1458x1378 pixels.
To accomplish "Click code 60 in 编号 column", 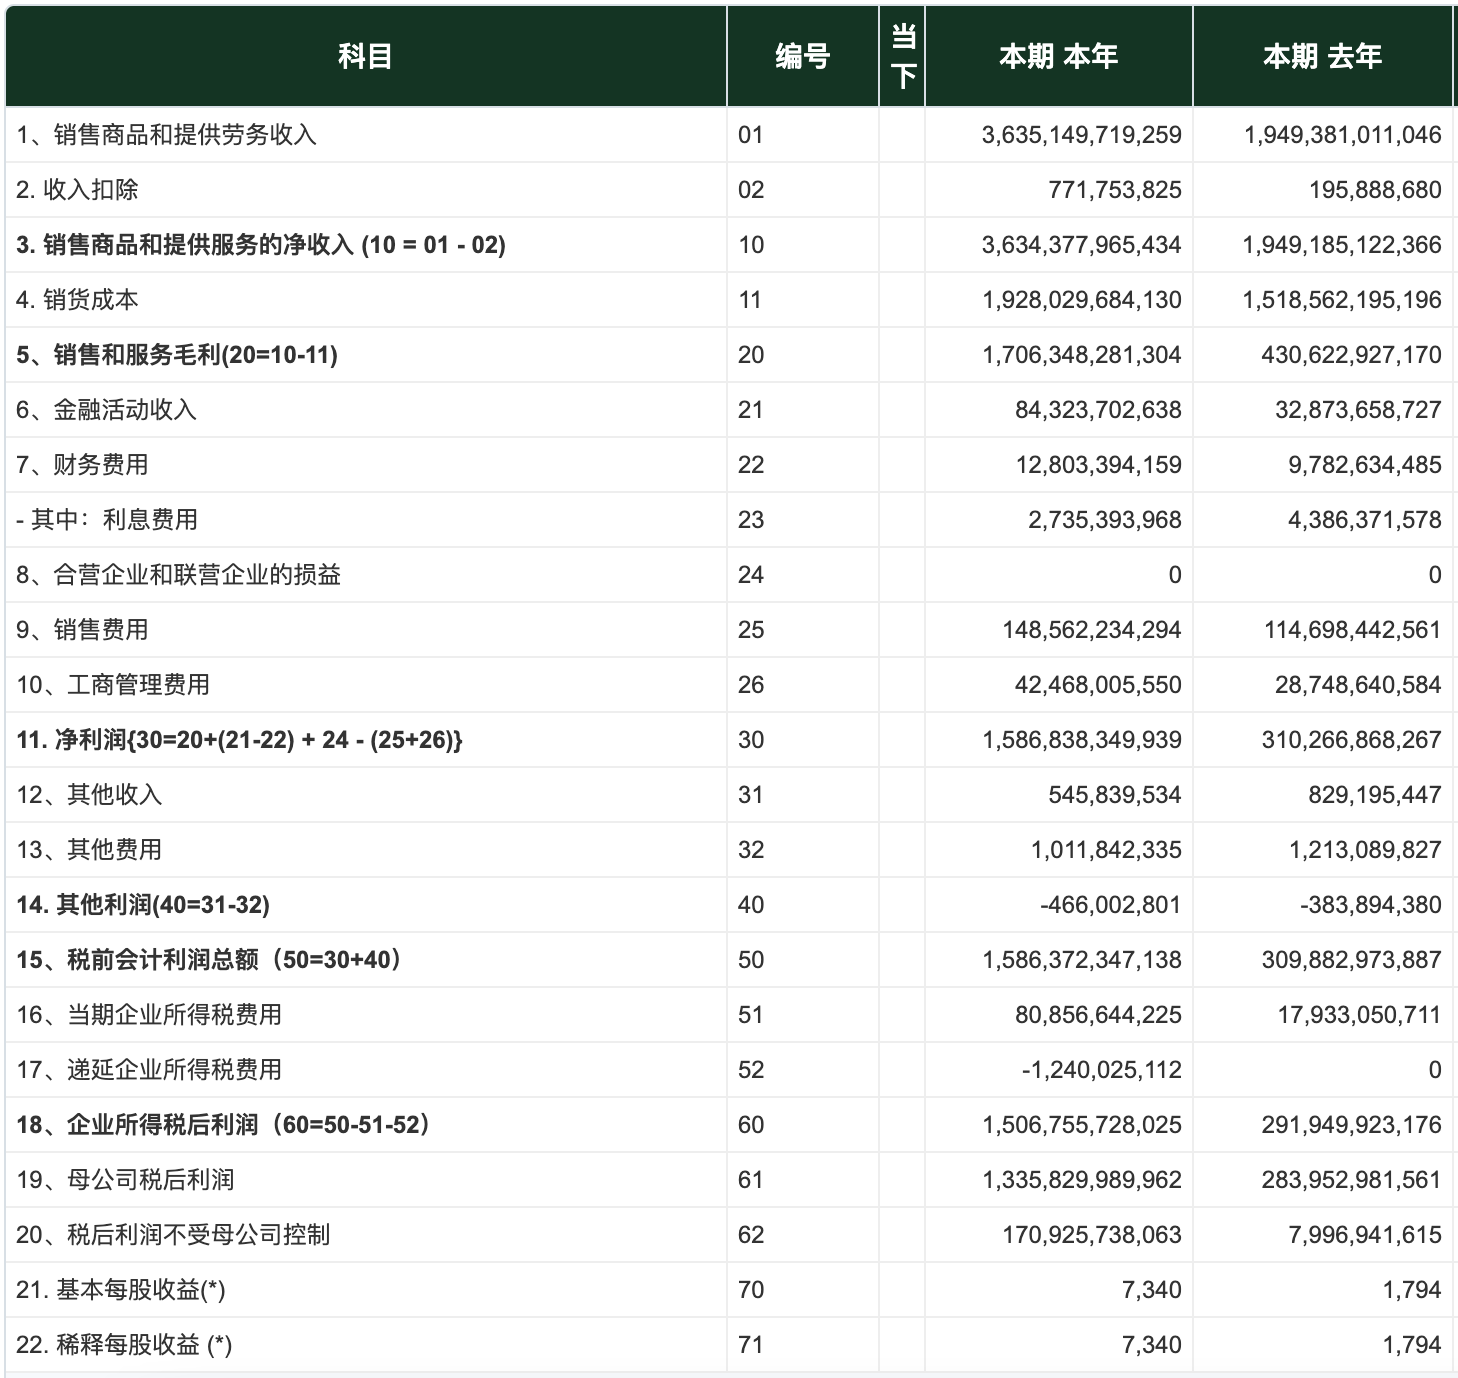I will click(x=751, y=1125).
